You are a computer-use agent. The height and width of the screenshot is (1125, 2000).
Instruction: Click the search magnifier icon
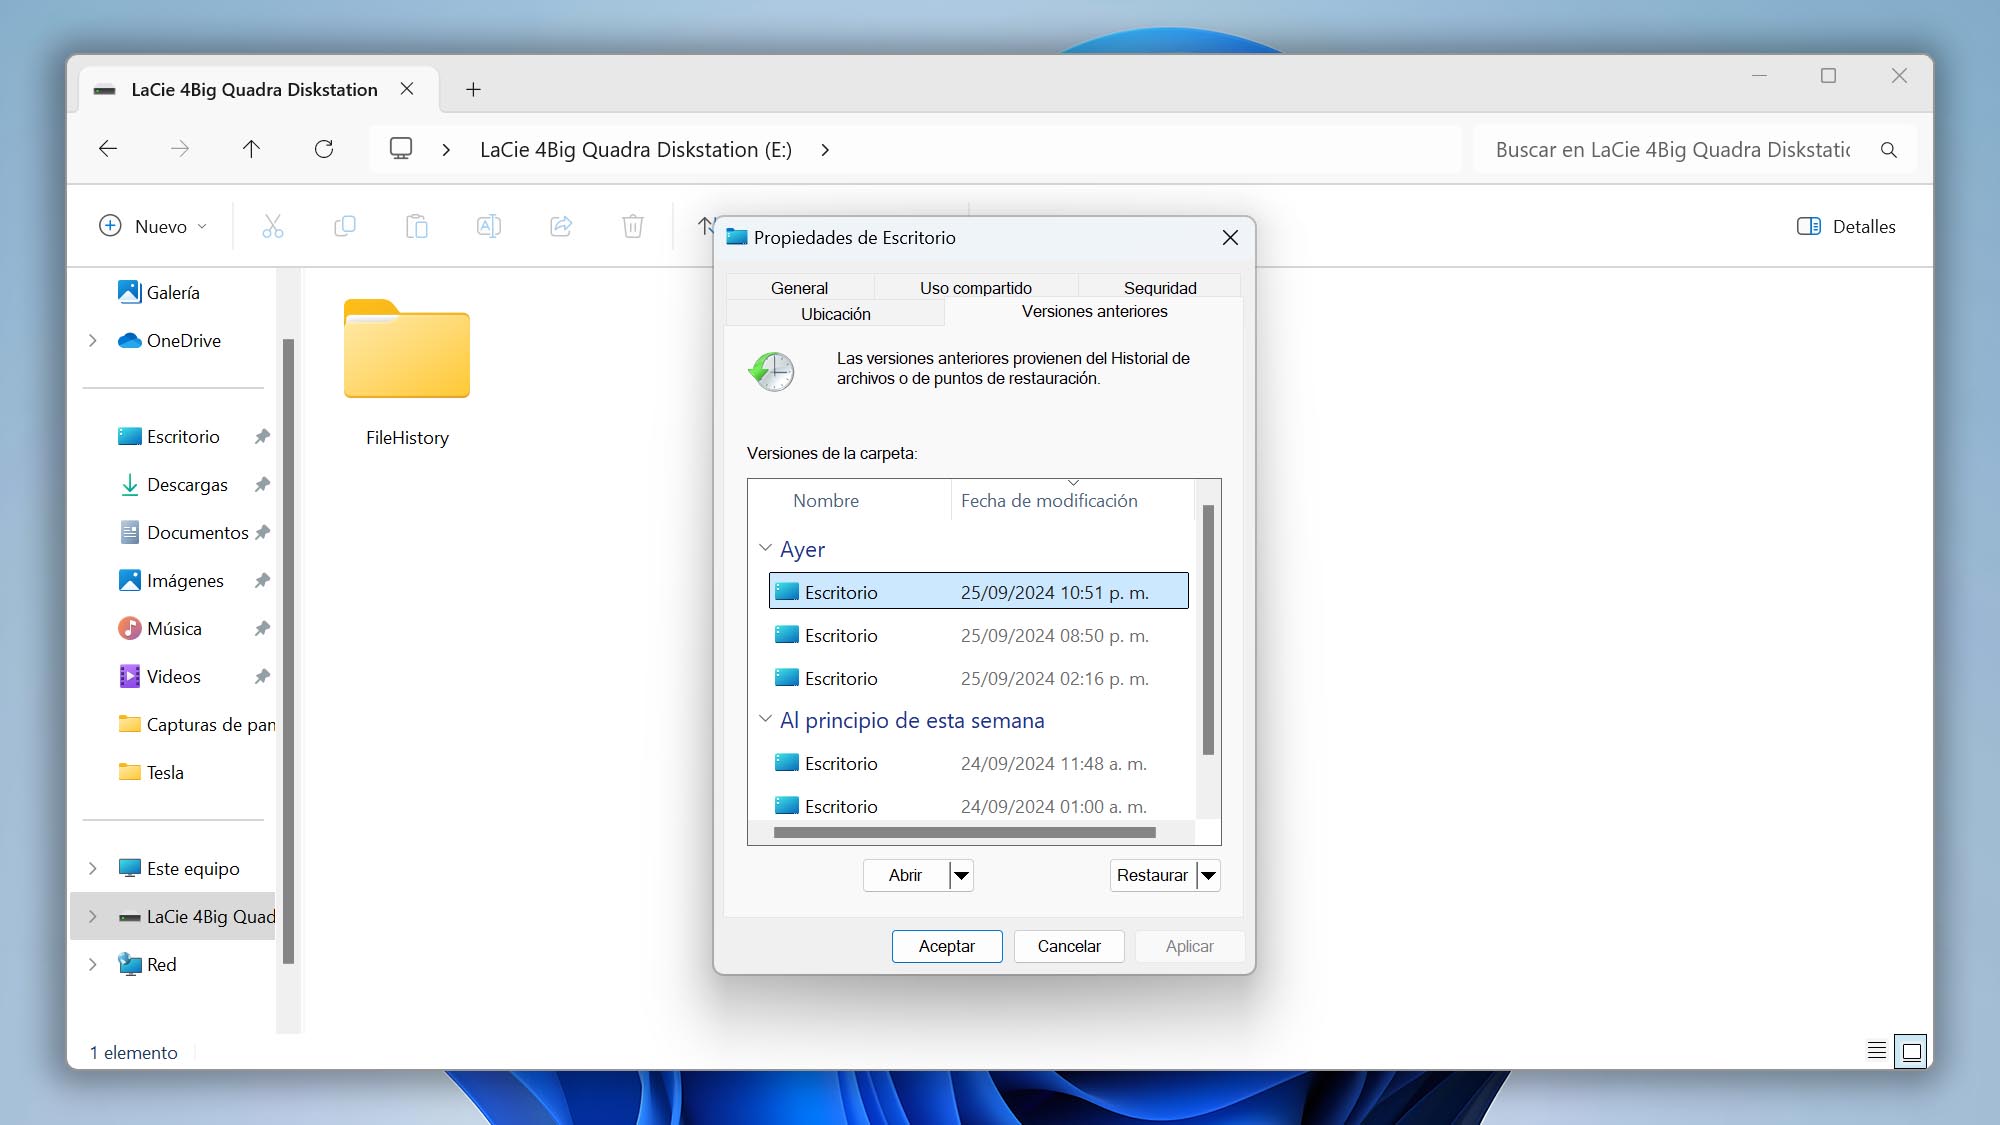pos(1889,150)
